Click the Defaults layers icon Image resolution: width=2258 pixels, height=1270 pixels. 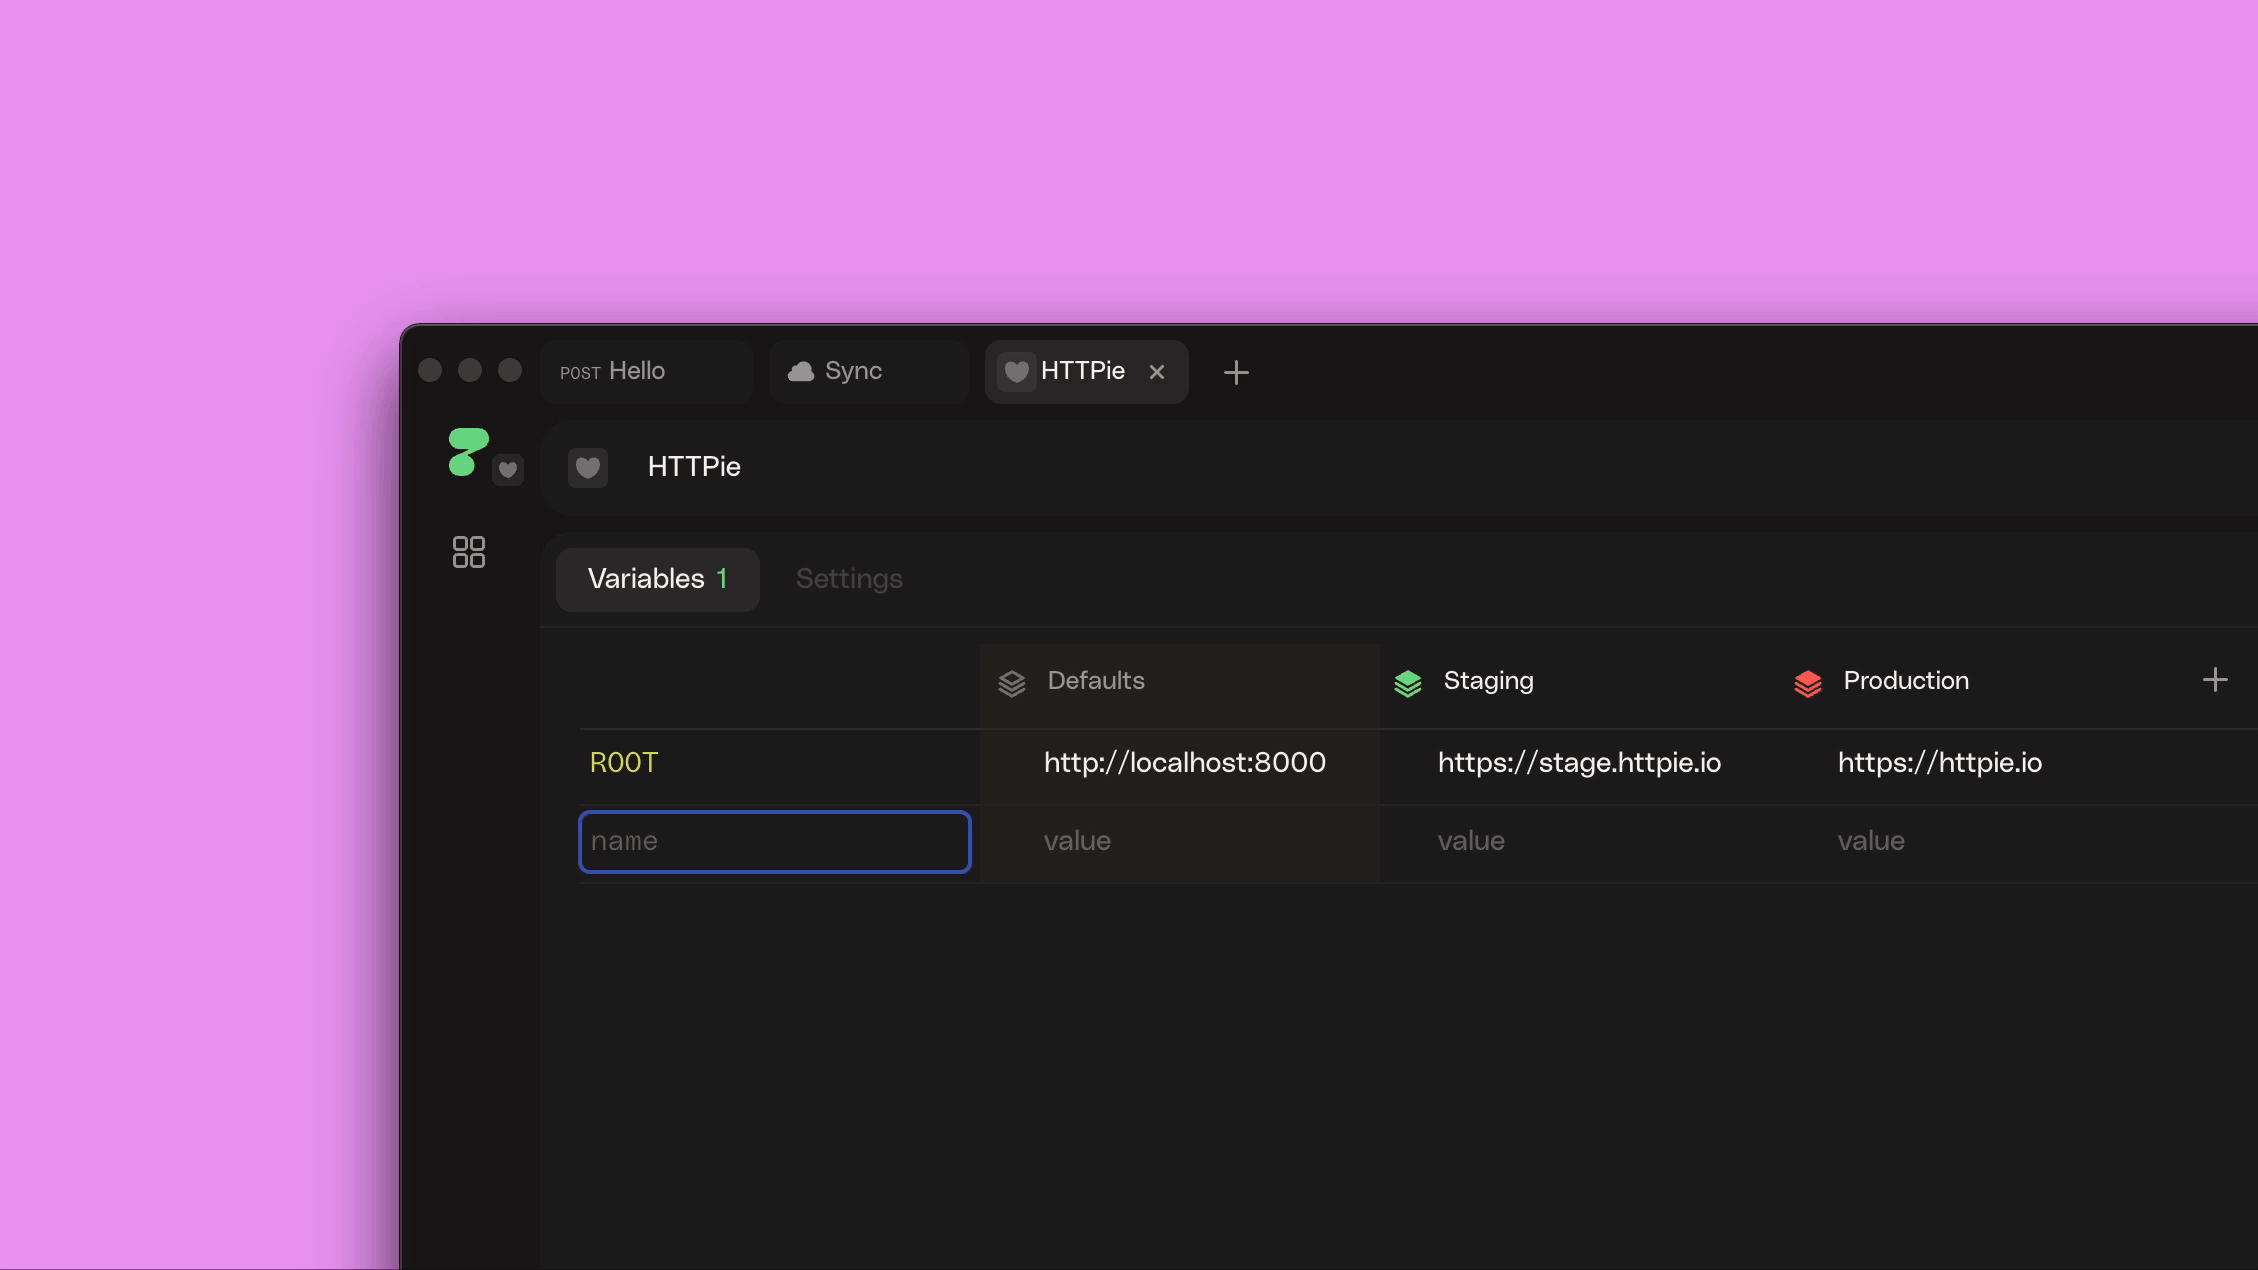[1012, 683]
